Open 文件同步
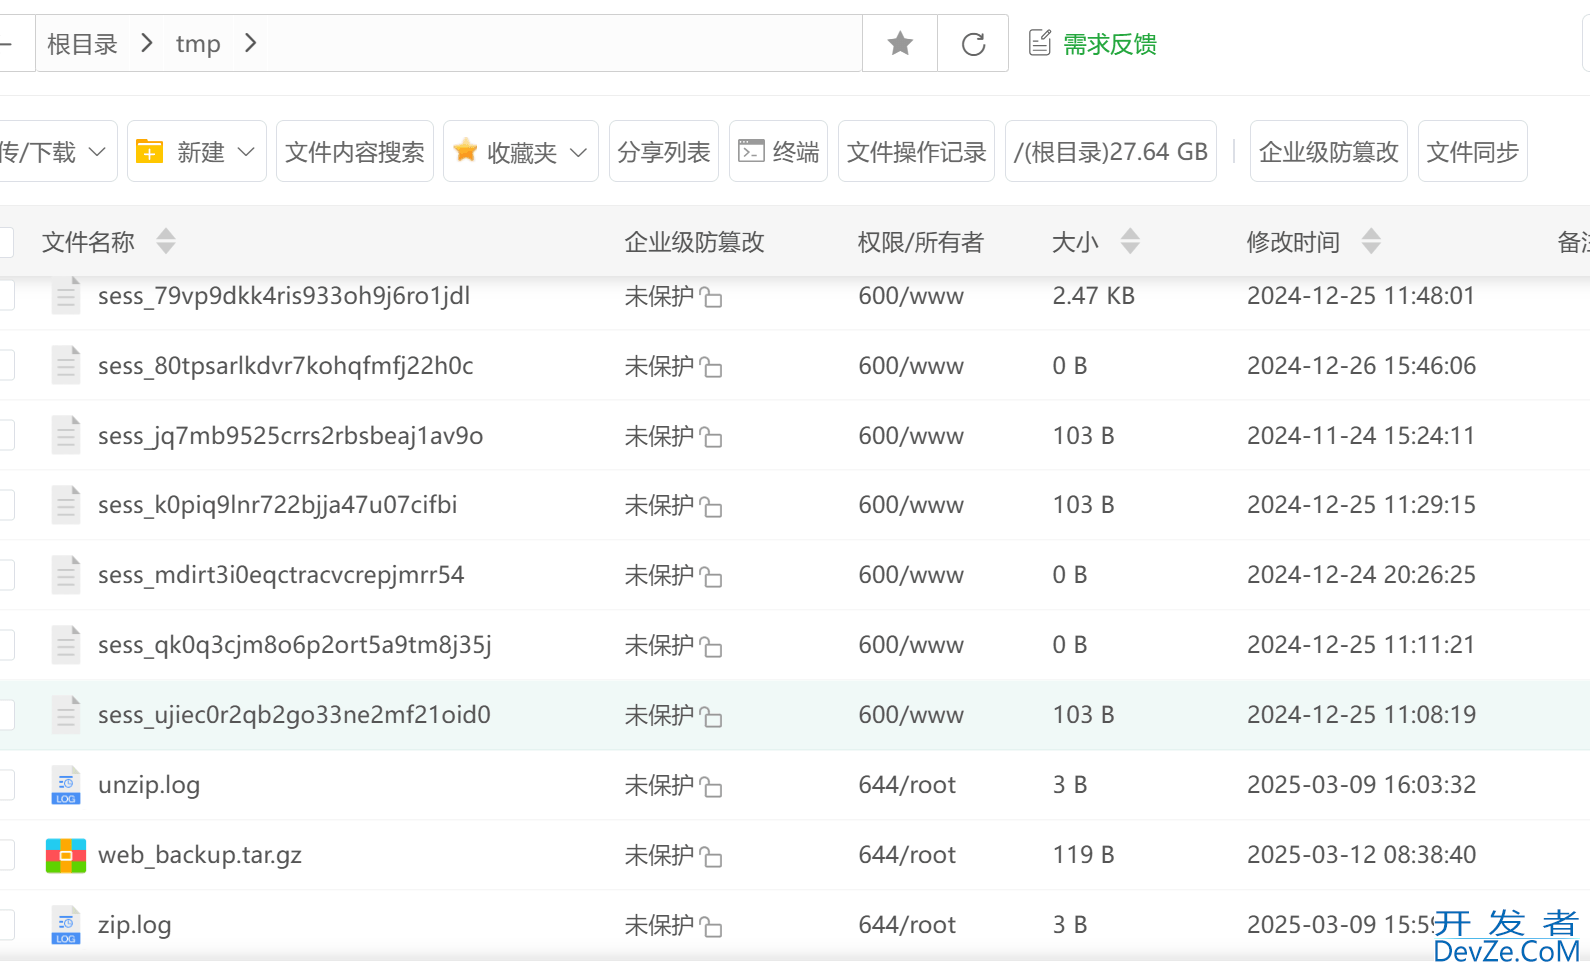Image resolution: width=1590 pixels, height=973 pixels. click(1473, 151)
